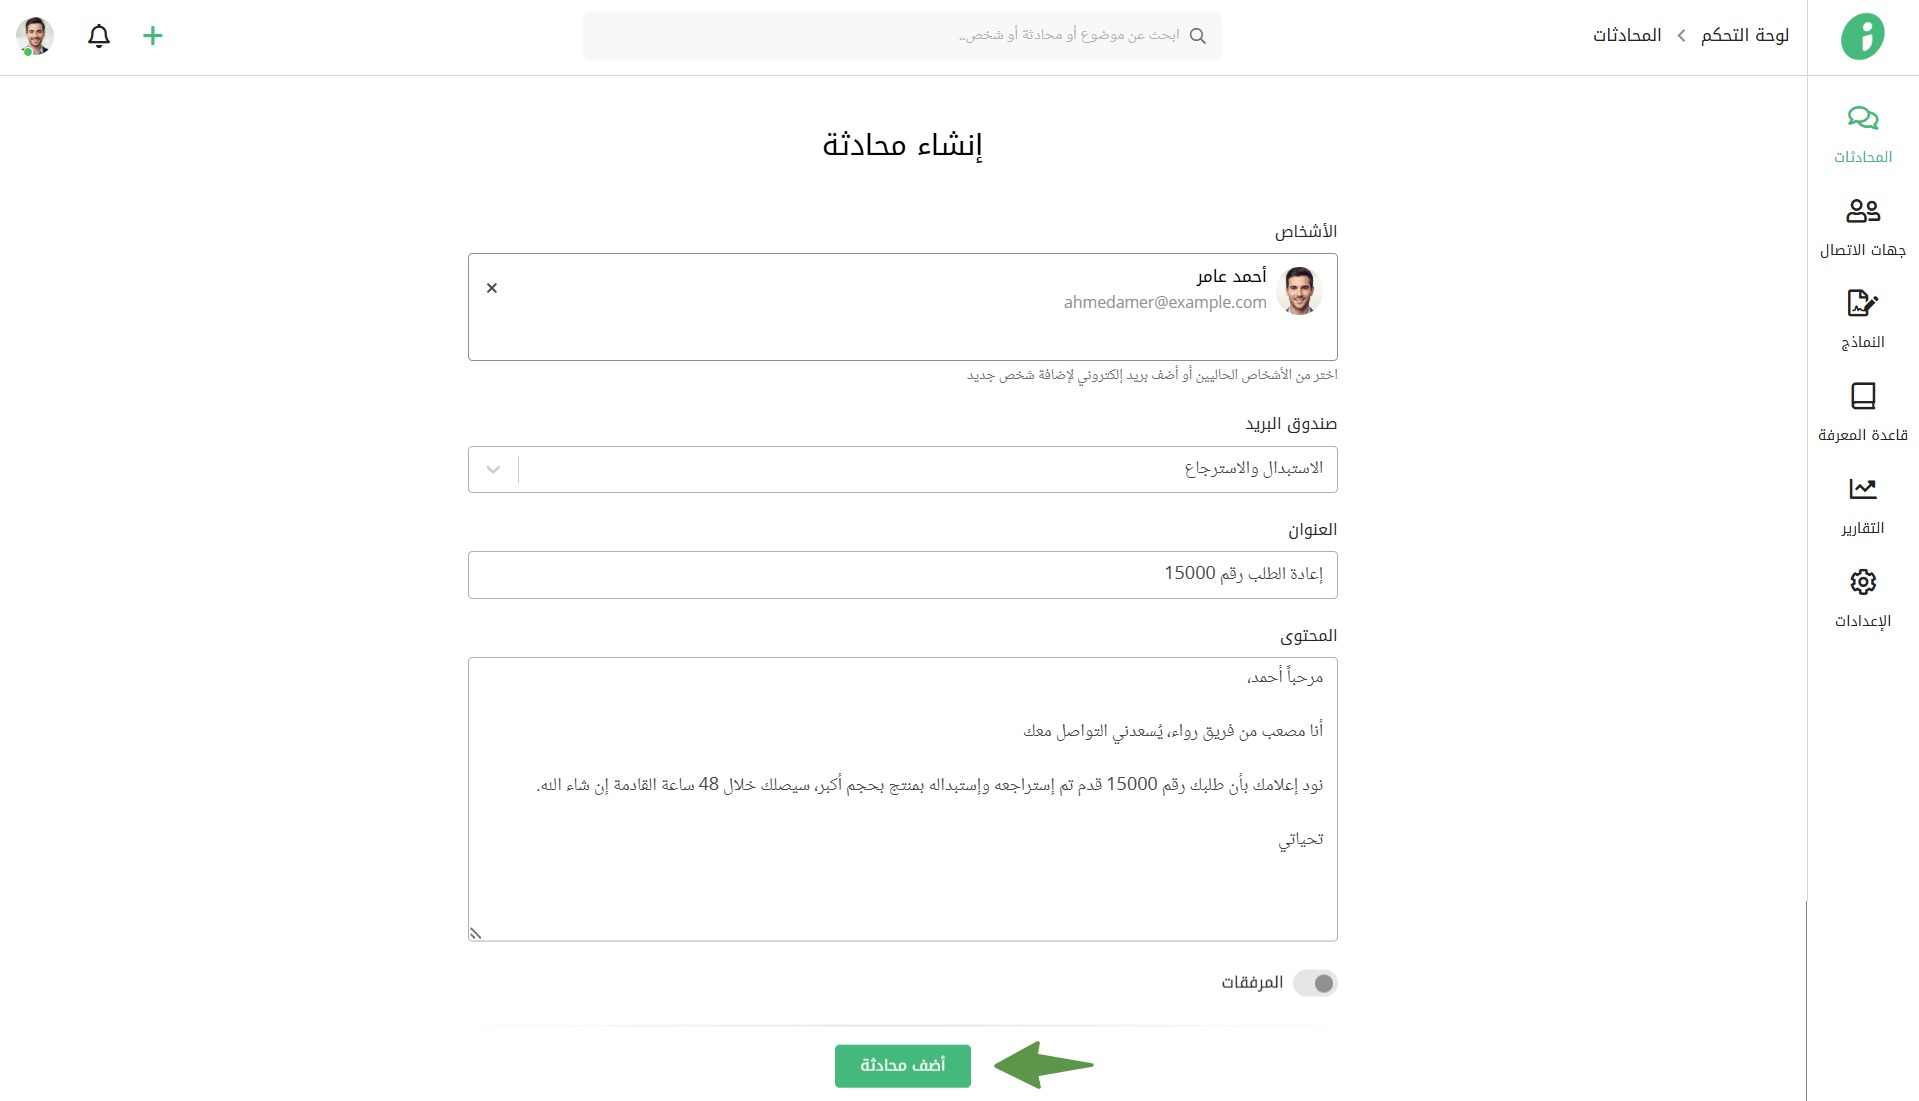Viewport: 1919px width, 1101px height.
Task: Toggle the attachments (المرفقات) switch
Action: [x=1315, y=983]
